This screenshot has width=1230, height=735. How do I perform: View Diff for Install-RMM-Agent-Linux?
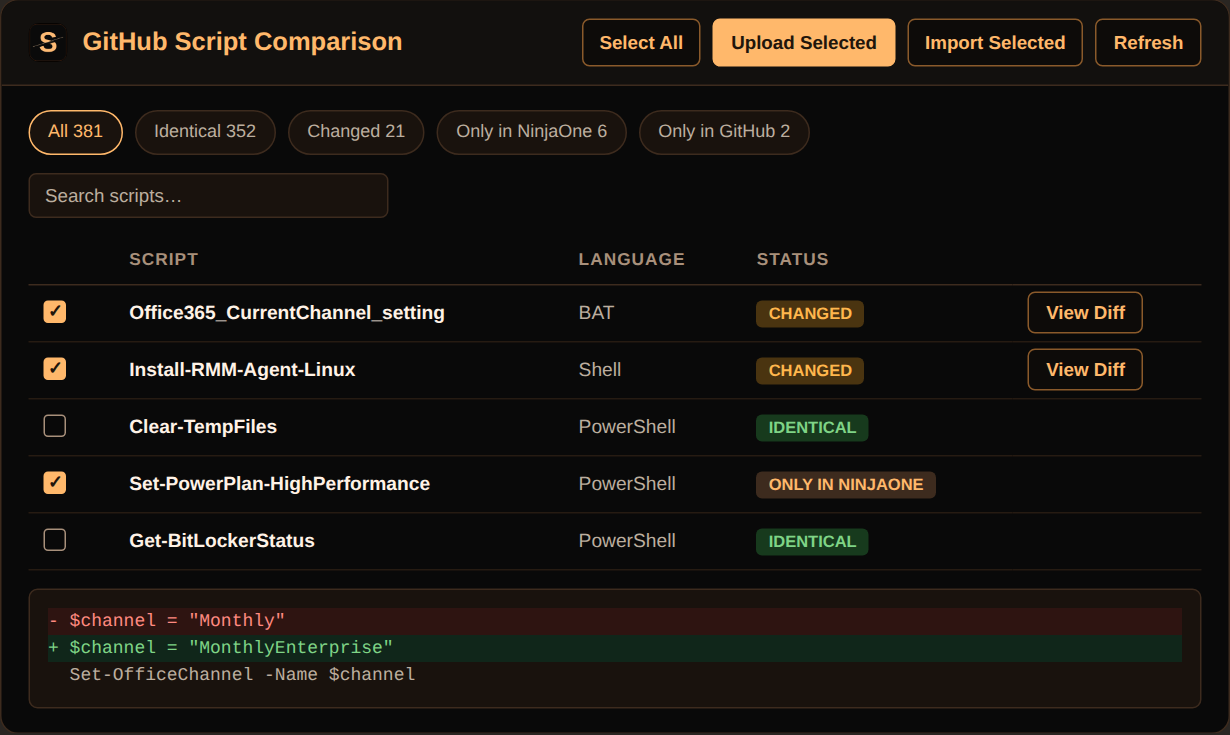1085,370
